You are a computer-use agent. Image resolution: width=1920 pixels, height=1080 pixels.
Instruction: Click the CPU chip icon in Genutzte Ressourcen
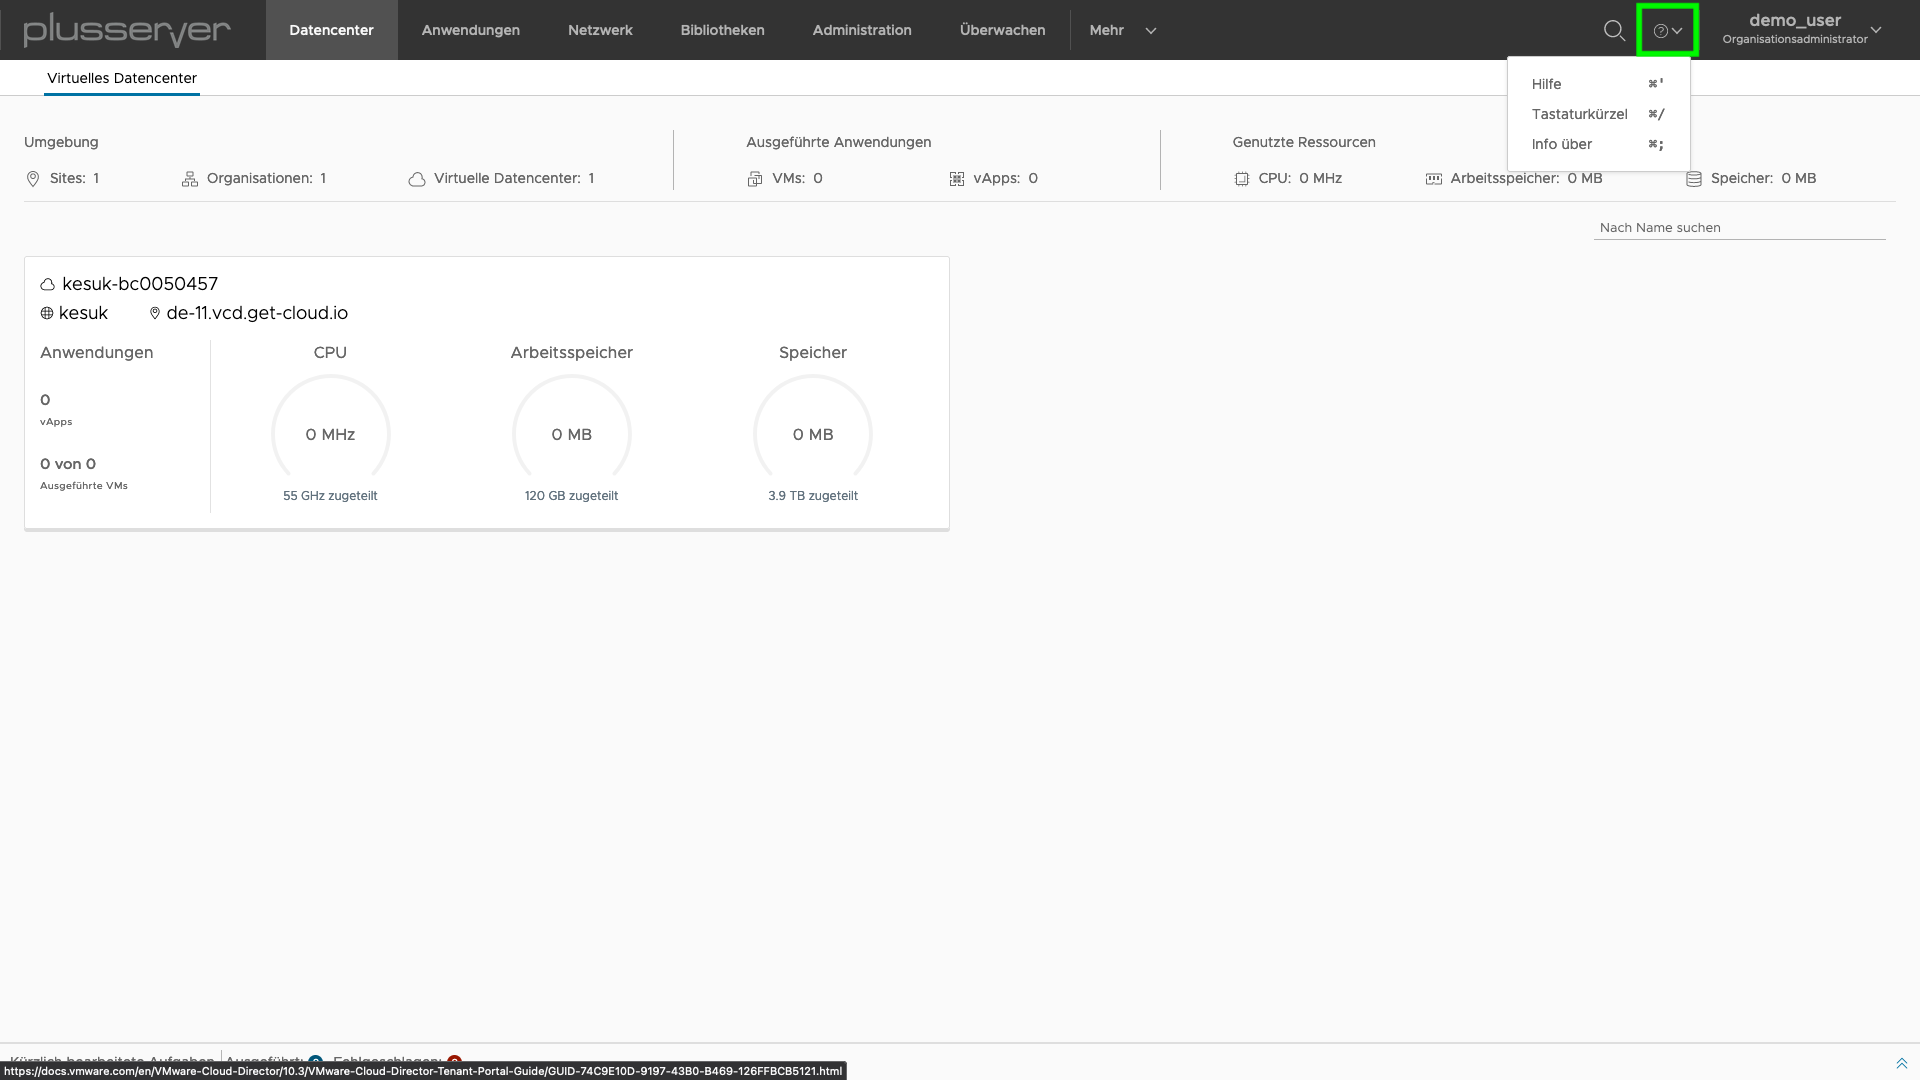pyautogui.click(x=1241, y=178)
